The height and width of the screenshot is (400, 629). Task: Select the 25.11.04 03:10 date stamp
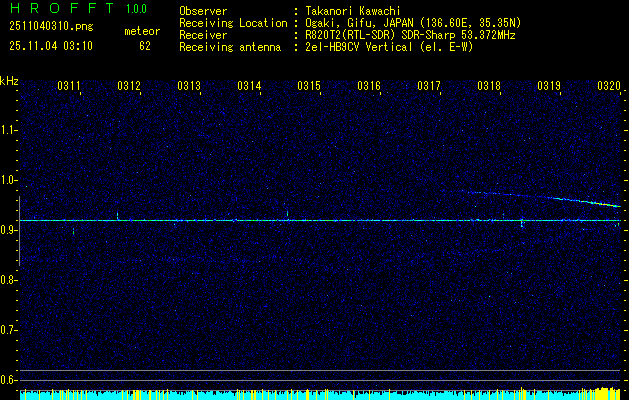[51, 46]
